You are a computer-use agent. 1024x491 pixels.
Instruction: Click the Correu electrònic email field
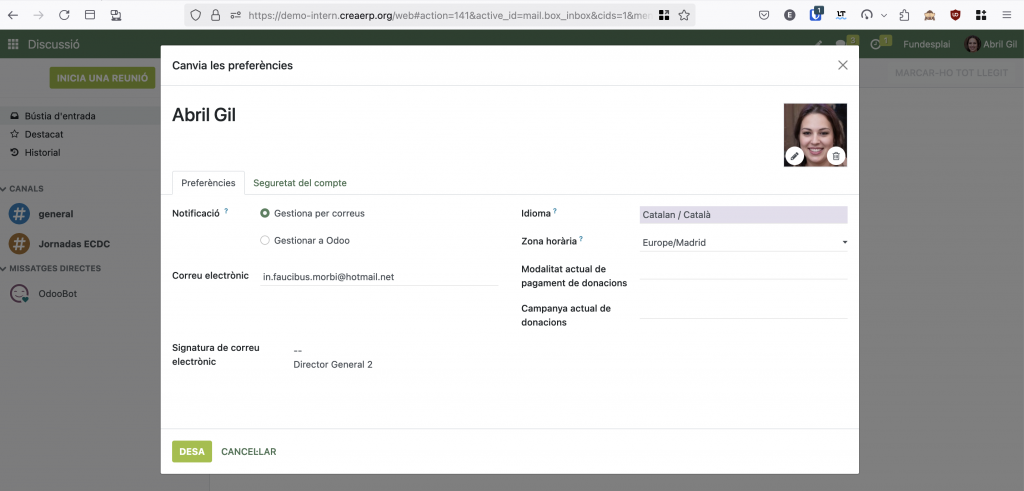(x=378, y=276)
